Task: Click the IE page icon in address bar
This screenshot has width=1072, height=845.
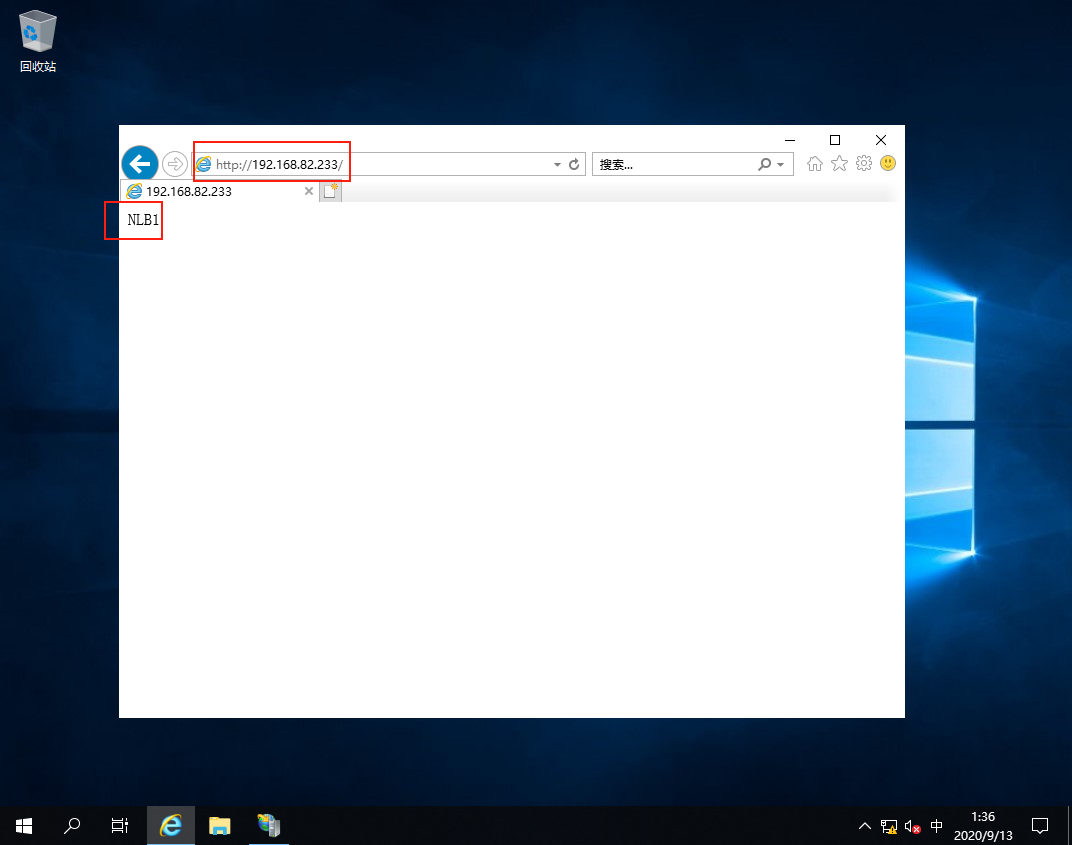Action: 204,164
